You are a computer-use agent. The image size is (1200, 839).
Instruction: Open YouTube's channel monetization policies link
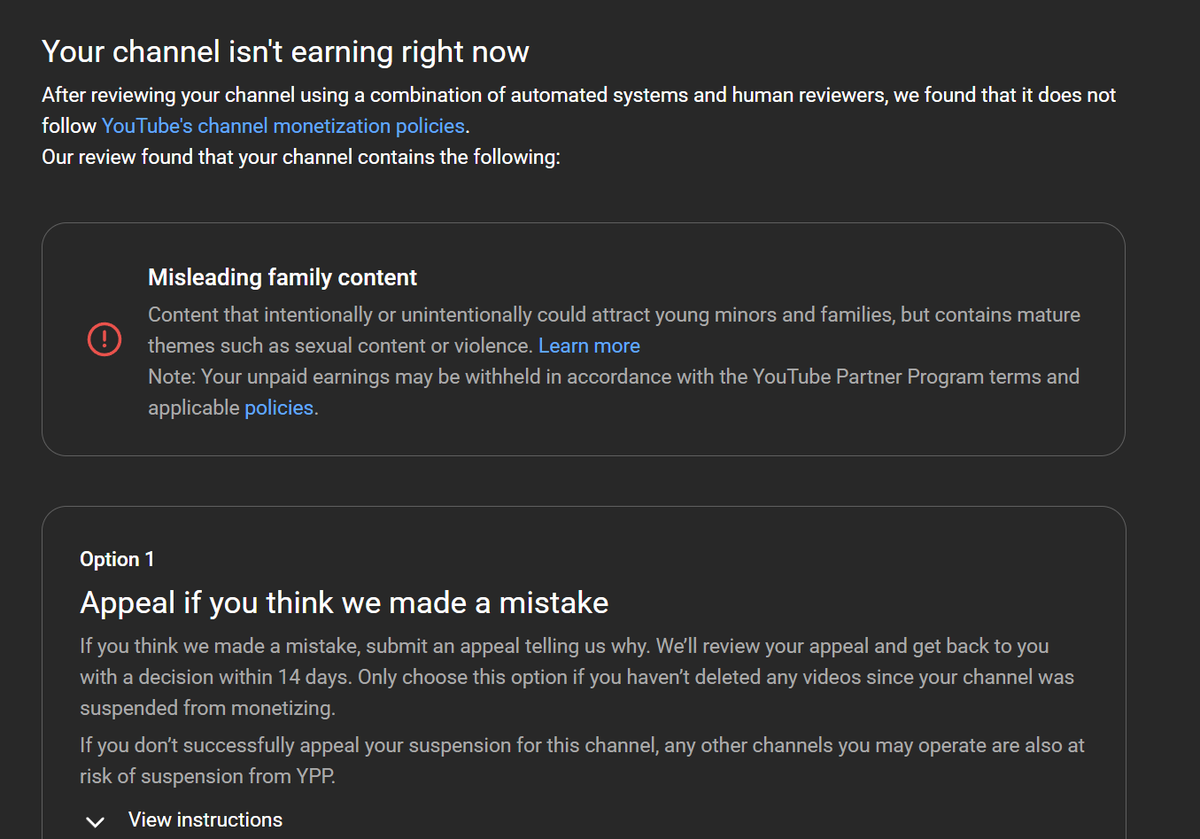pos(283,126)
